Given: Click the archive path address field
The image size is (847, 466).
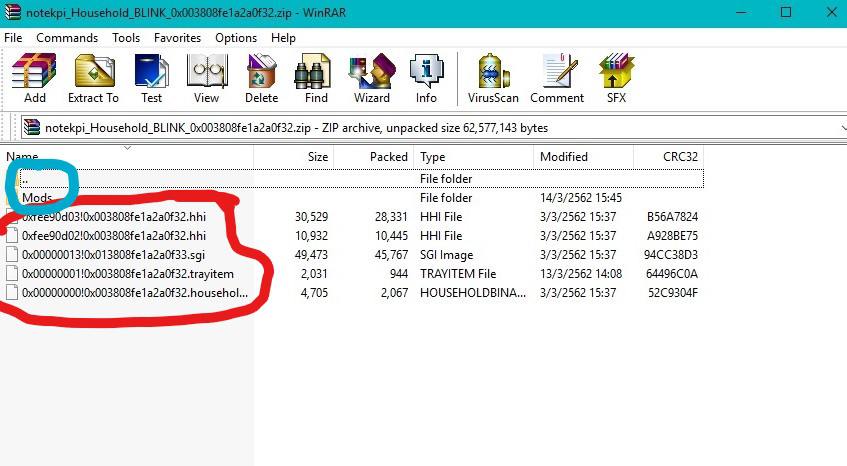Looking at the screenshot, I should (x=432, y=127).
